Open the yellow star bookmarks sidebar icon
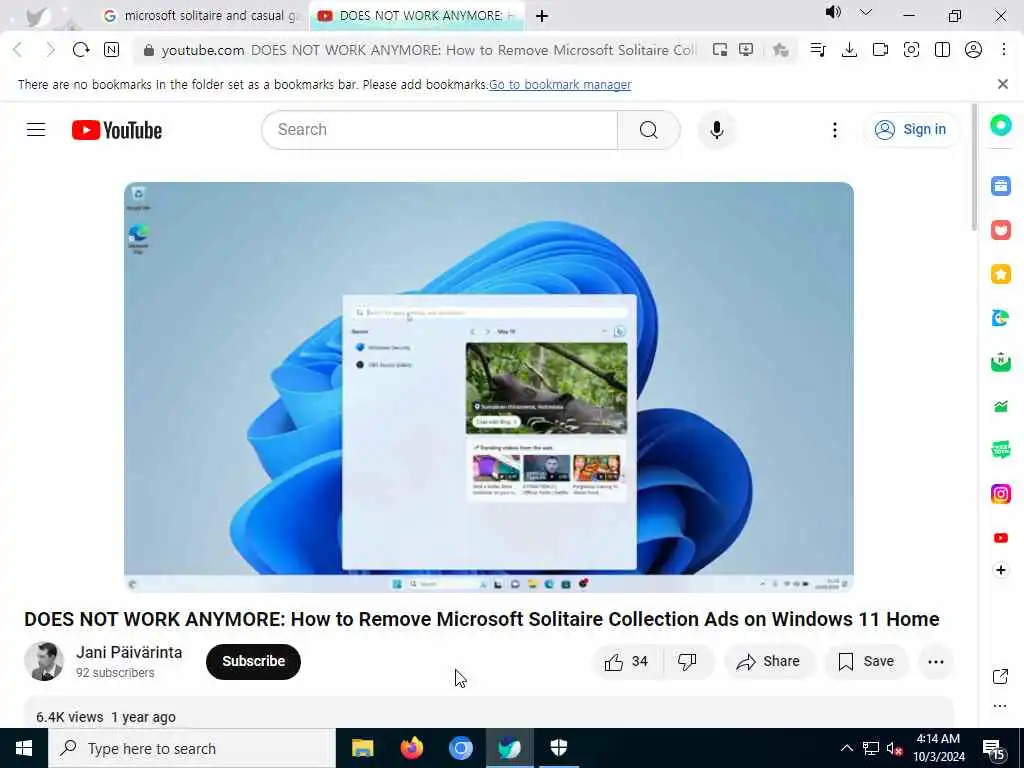This screenshot has height=768, width=1024. coord(1000,274)
